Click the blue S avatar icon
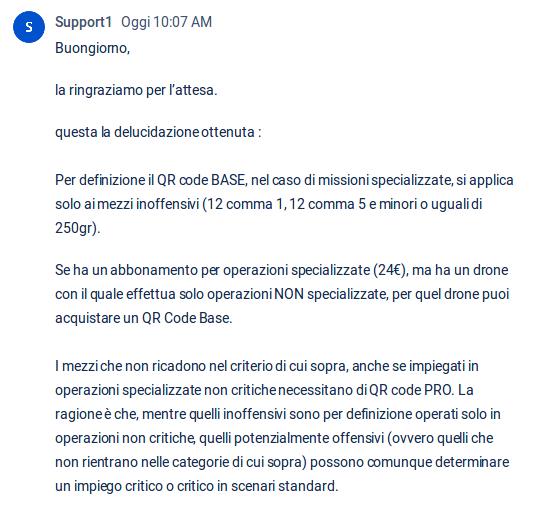The height and width of the screenshot is (516, 559). tap(29, 27)
